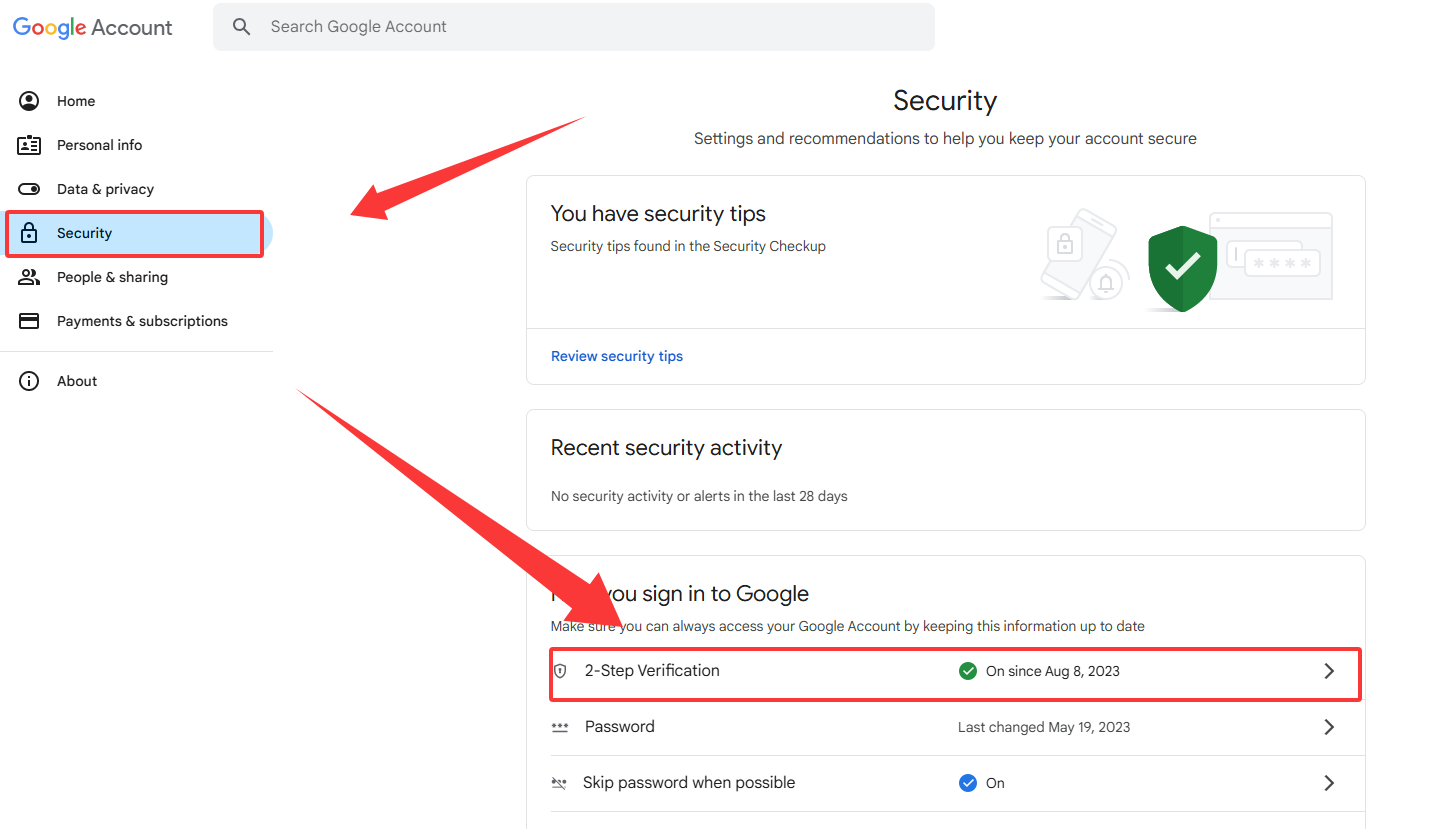Click the Home person icon in sidebar
Screen dimensions: 1448x829
coord(29,101)
